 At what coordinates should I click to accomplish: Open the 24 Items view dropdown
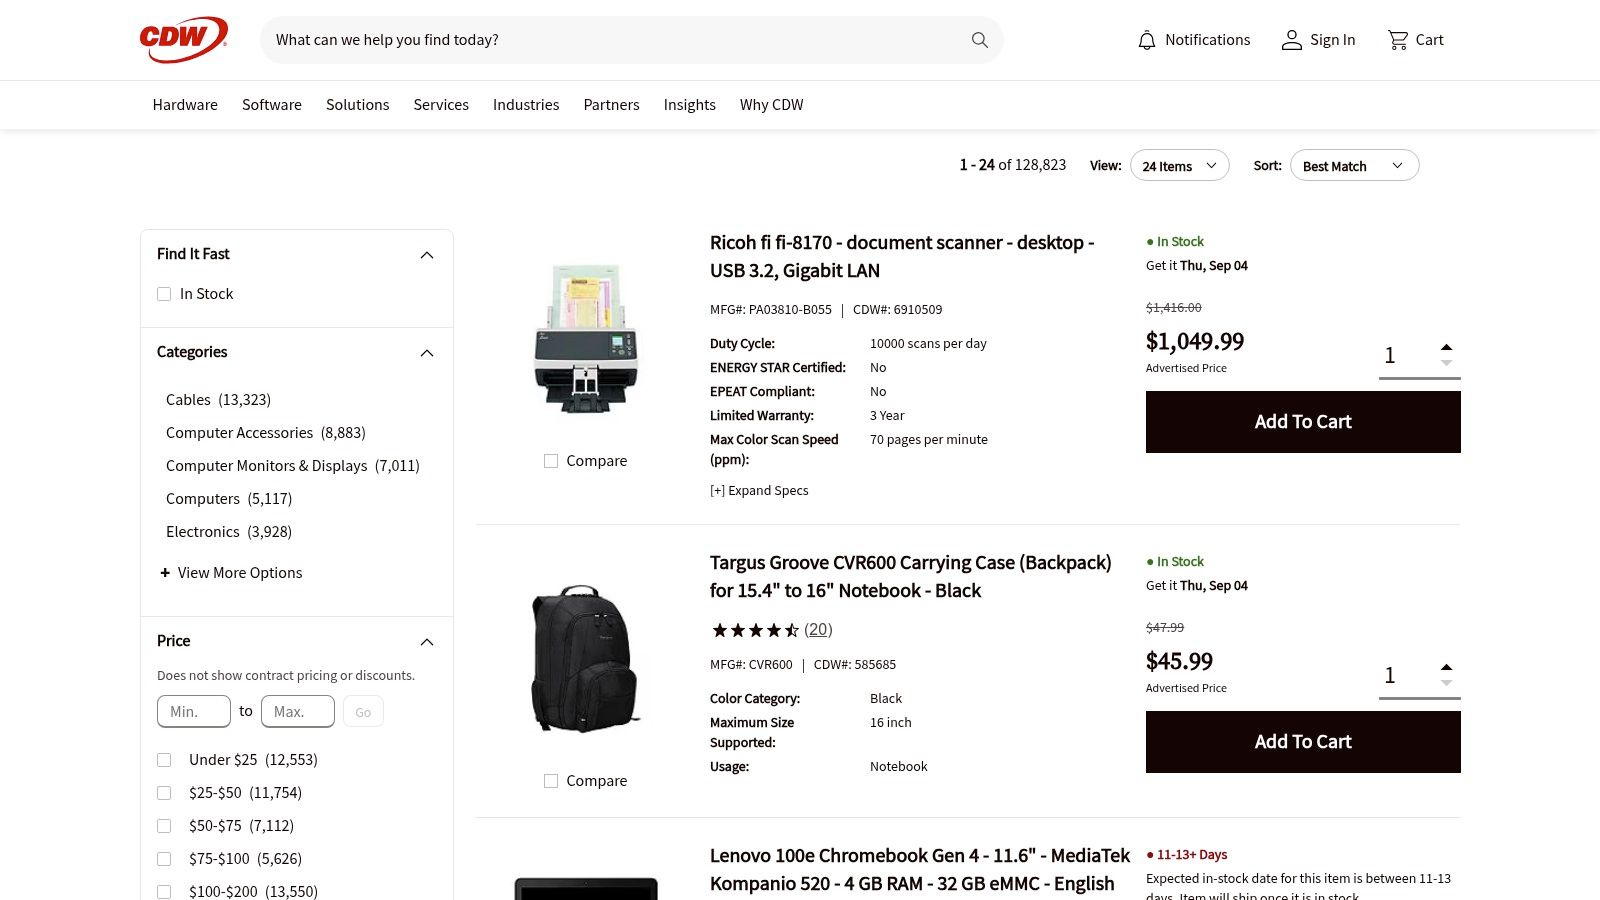(x=1179, y=165)
